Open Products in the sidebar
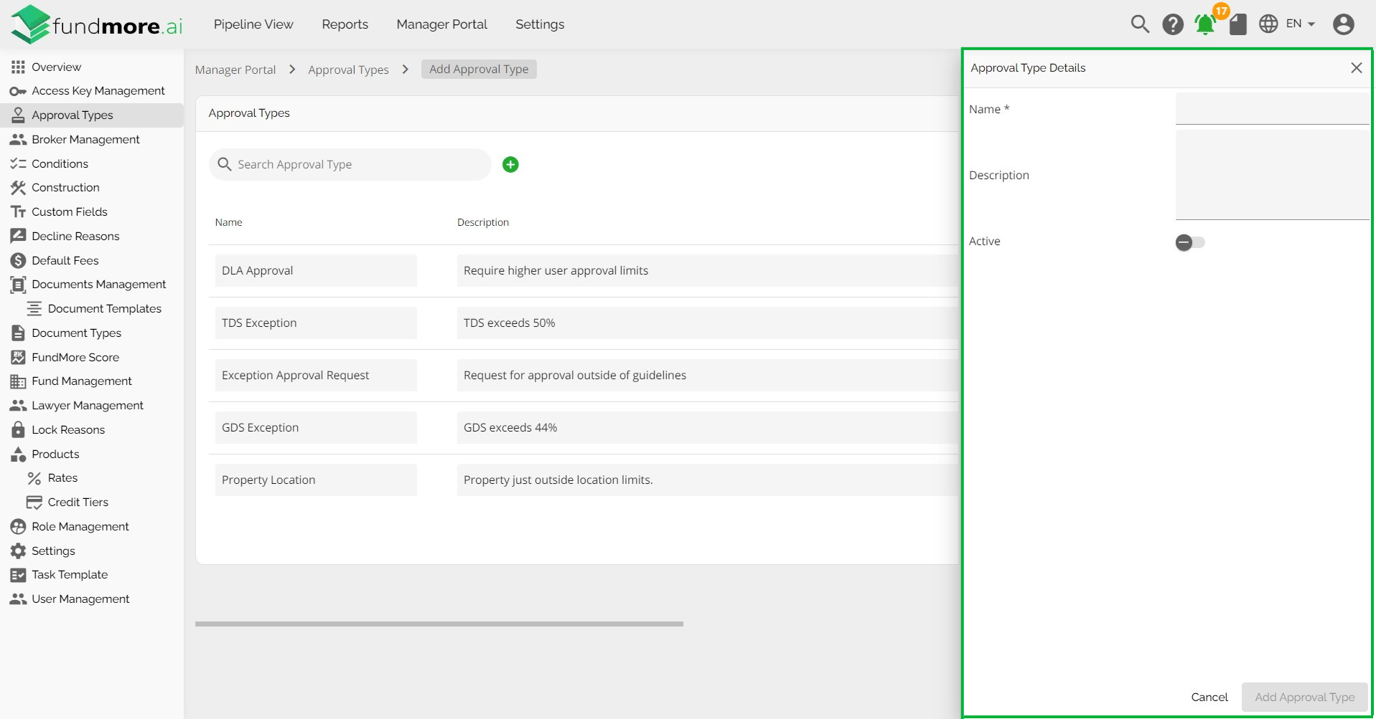 point(55,454)
